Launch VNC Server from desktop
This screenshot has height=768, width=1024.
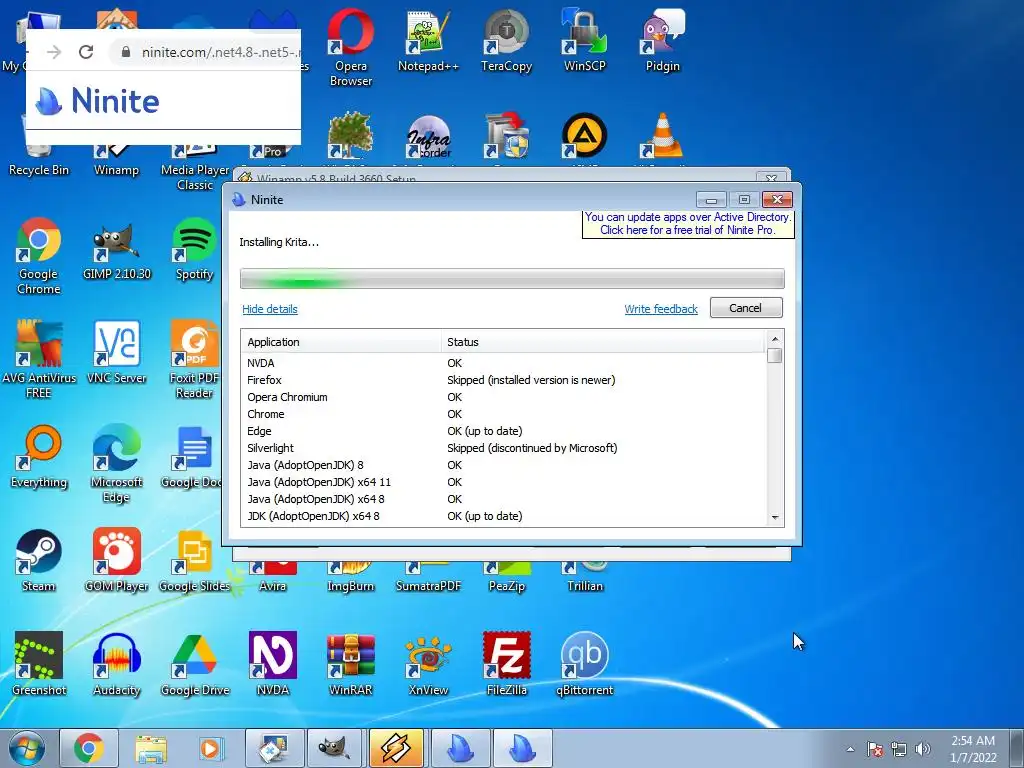pyautogui.click(x=117, y=353)
